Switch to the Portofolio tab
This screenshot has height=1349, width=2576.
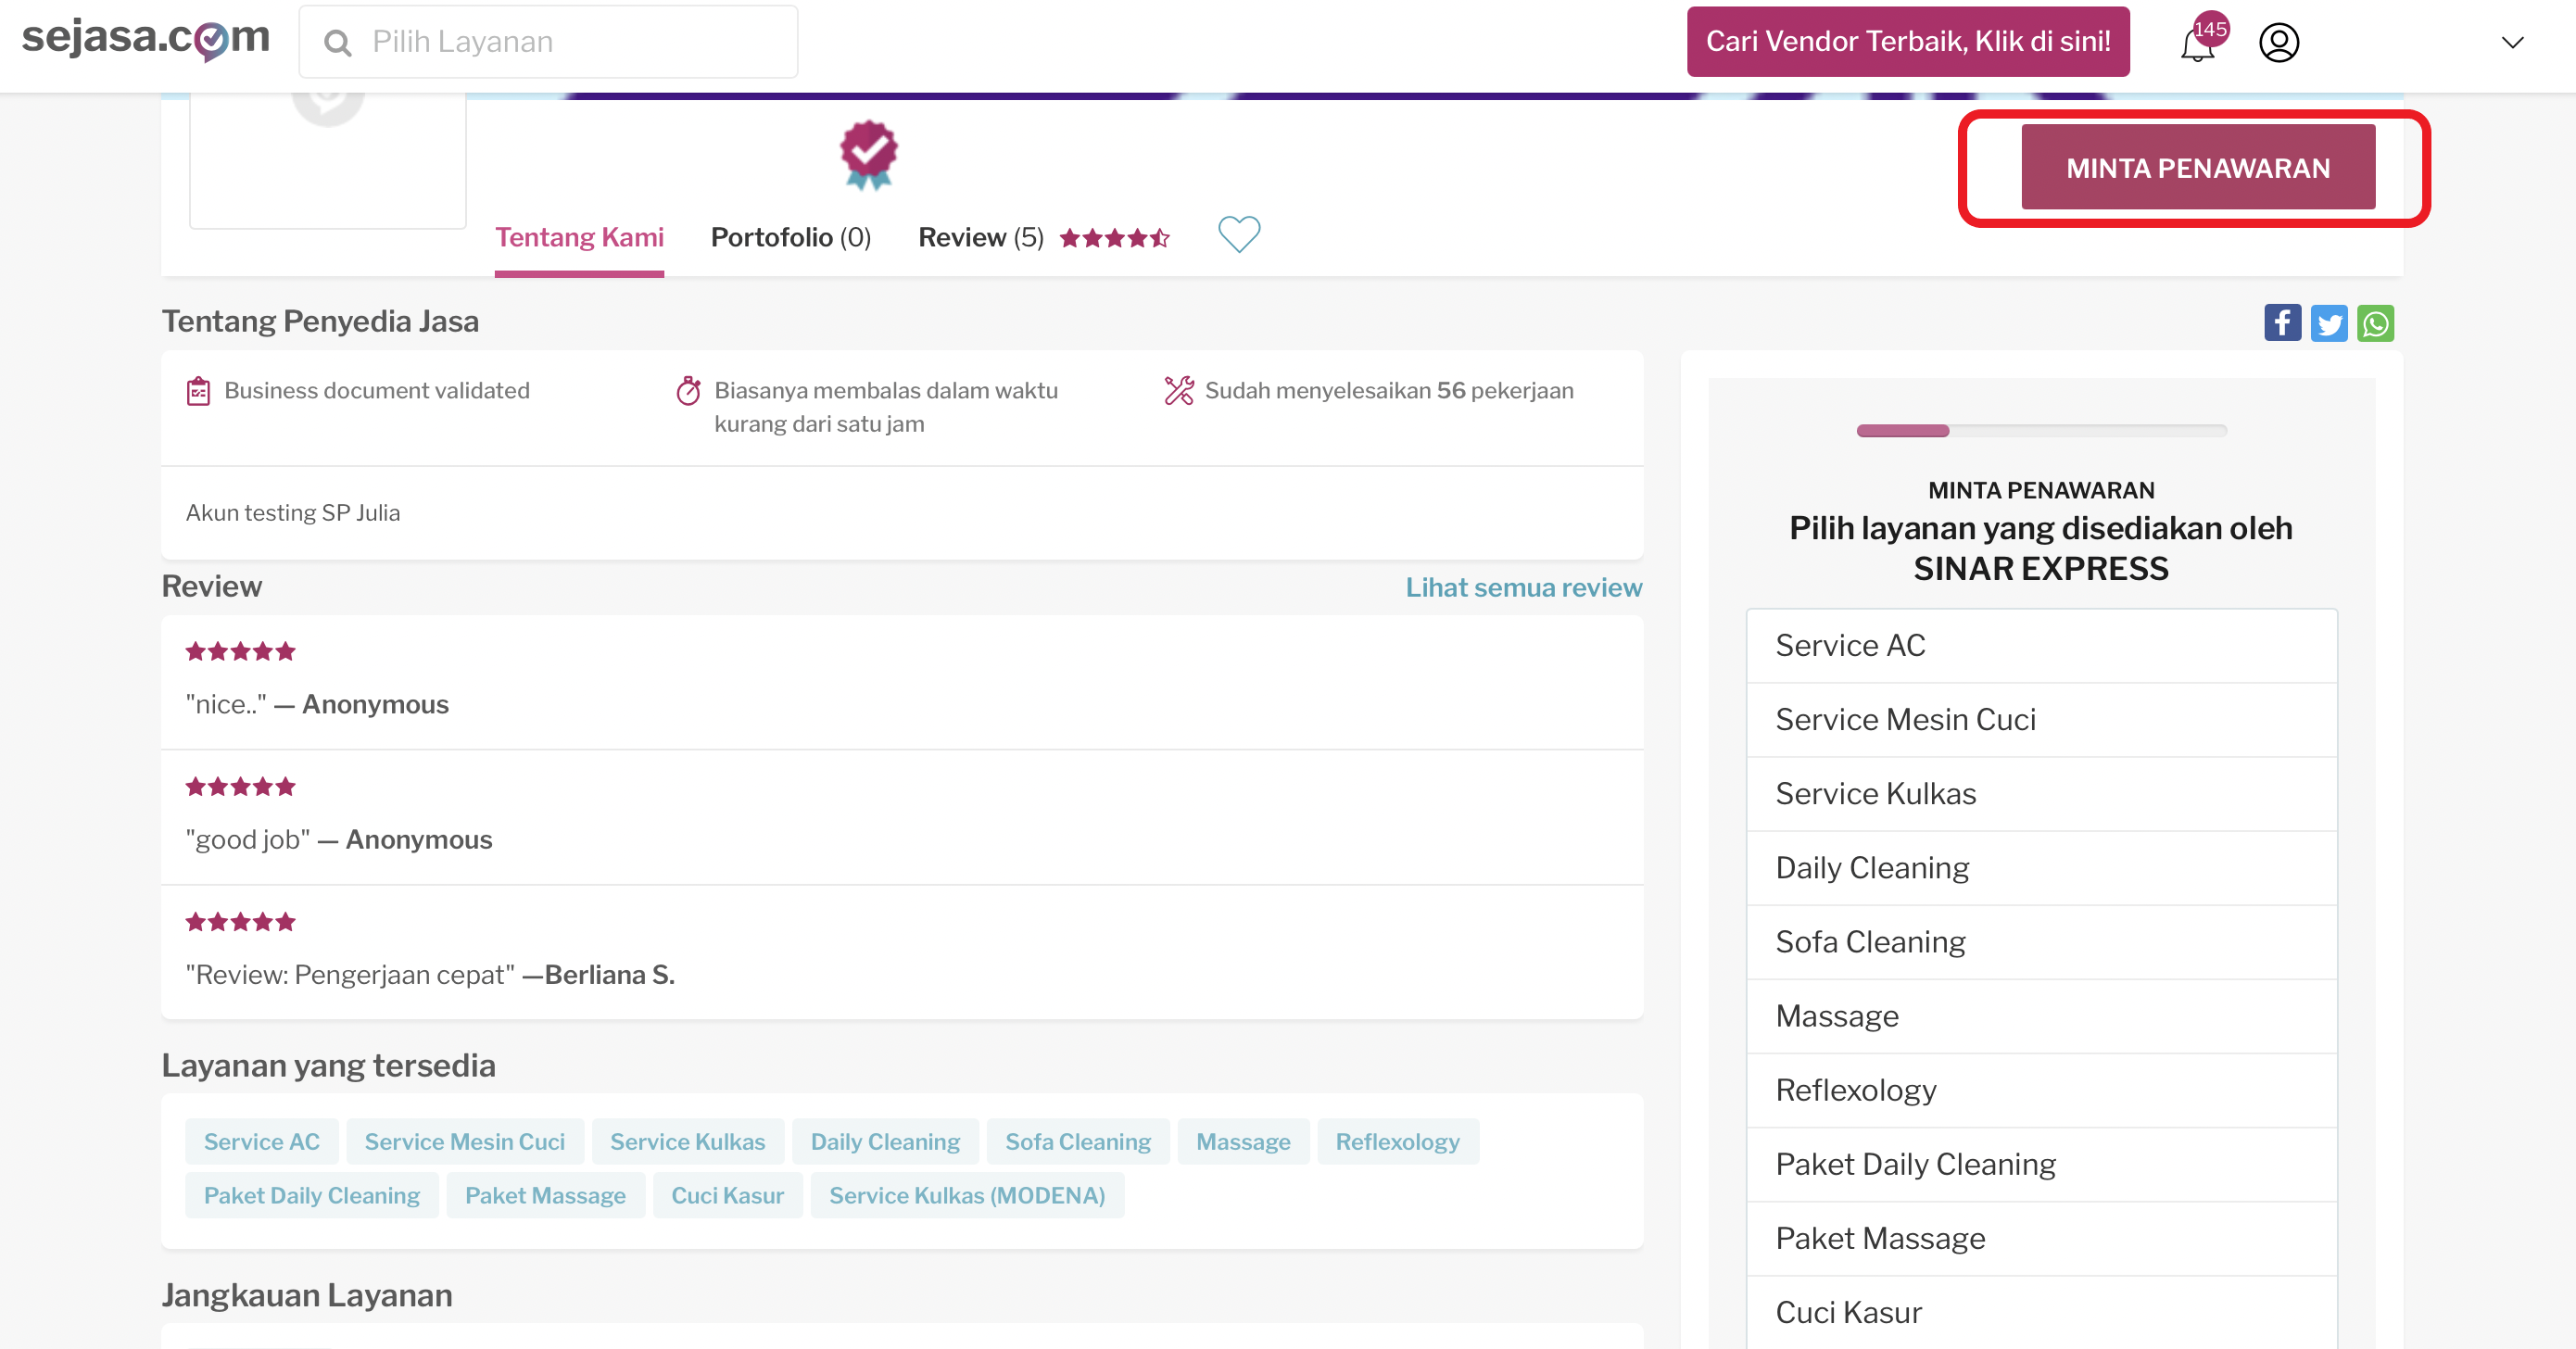coord(790,237)
